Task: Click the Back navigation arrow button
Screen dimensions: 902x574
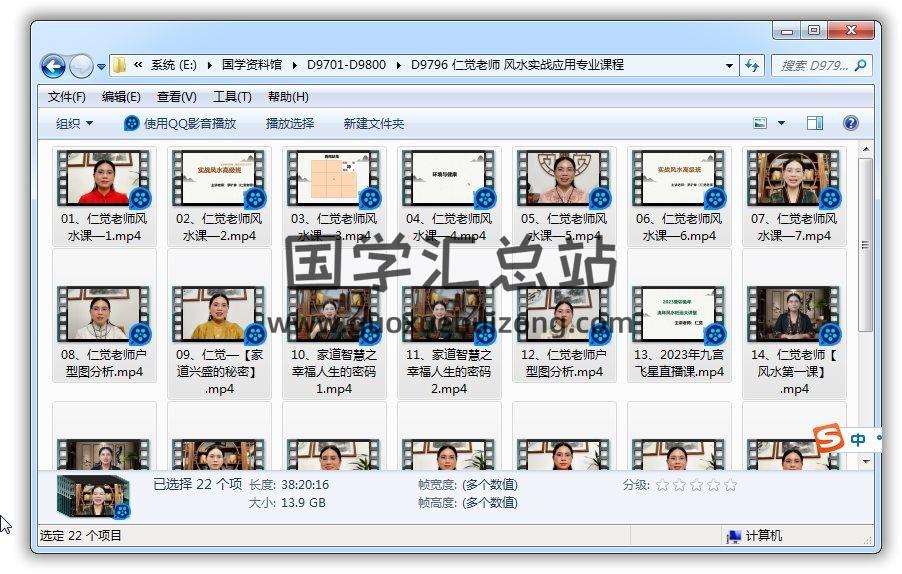Action: pyautogui.click(x=53, y=66)
